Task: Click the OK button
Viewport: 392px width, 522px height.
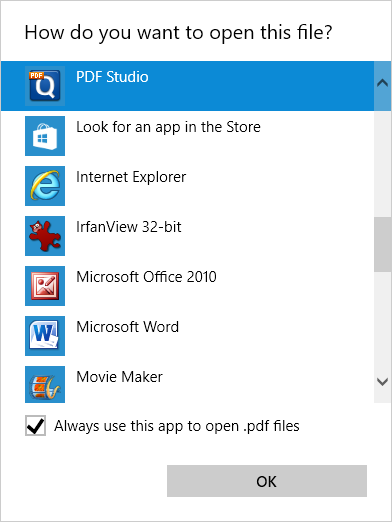Action: tap(267, 481)
